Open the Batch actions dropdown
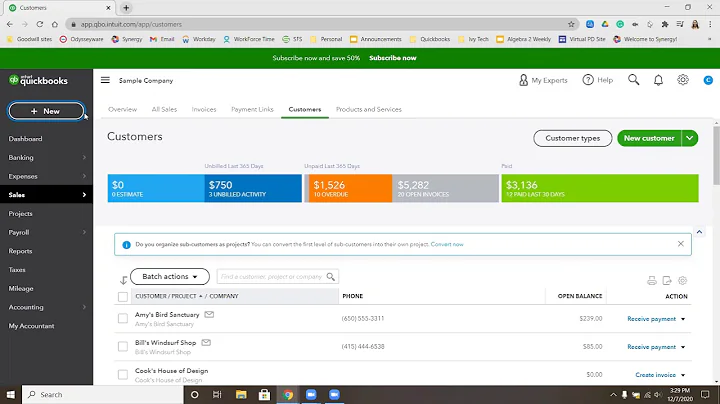 (170, 276)
